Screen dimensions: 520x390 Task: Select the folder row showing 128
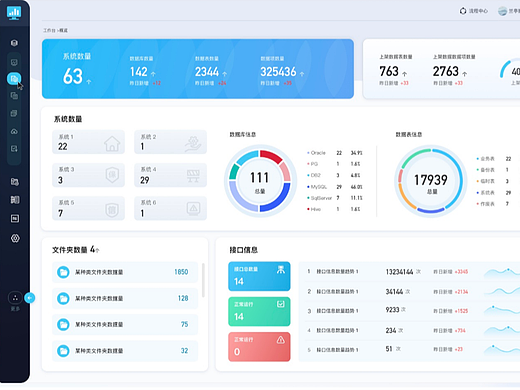(125, 298)
